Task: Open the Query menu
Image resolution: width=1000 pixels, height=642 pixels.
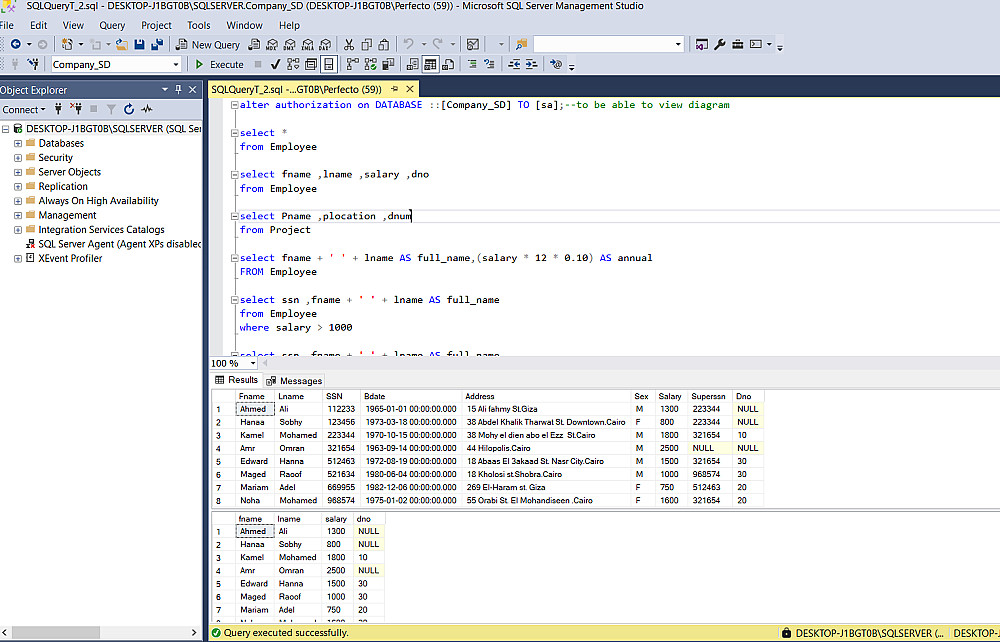Action: 112,25
